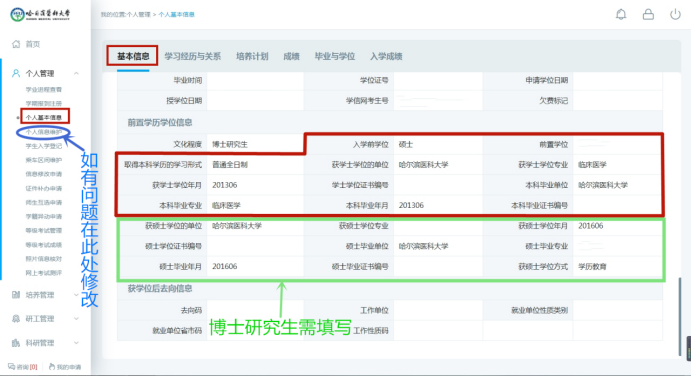Screen dimensions: 691x376
Task: Open the notification bell icon
Action: click(621, 15)
